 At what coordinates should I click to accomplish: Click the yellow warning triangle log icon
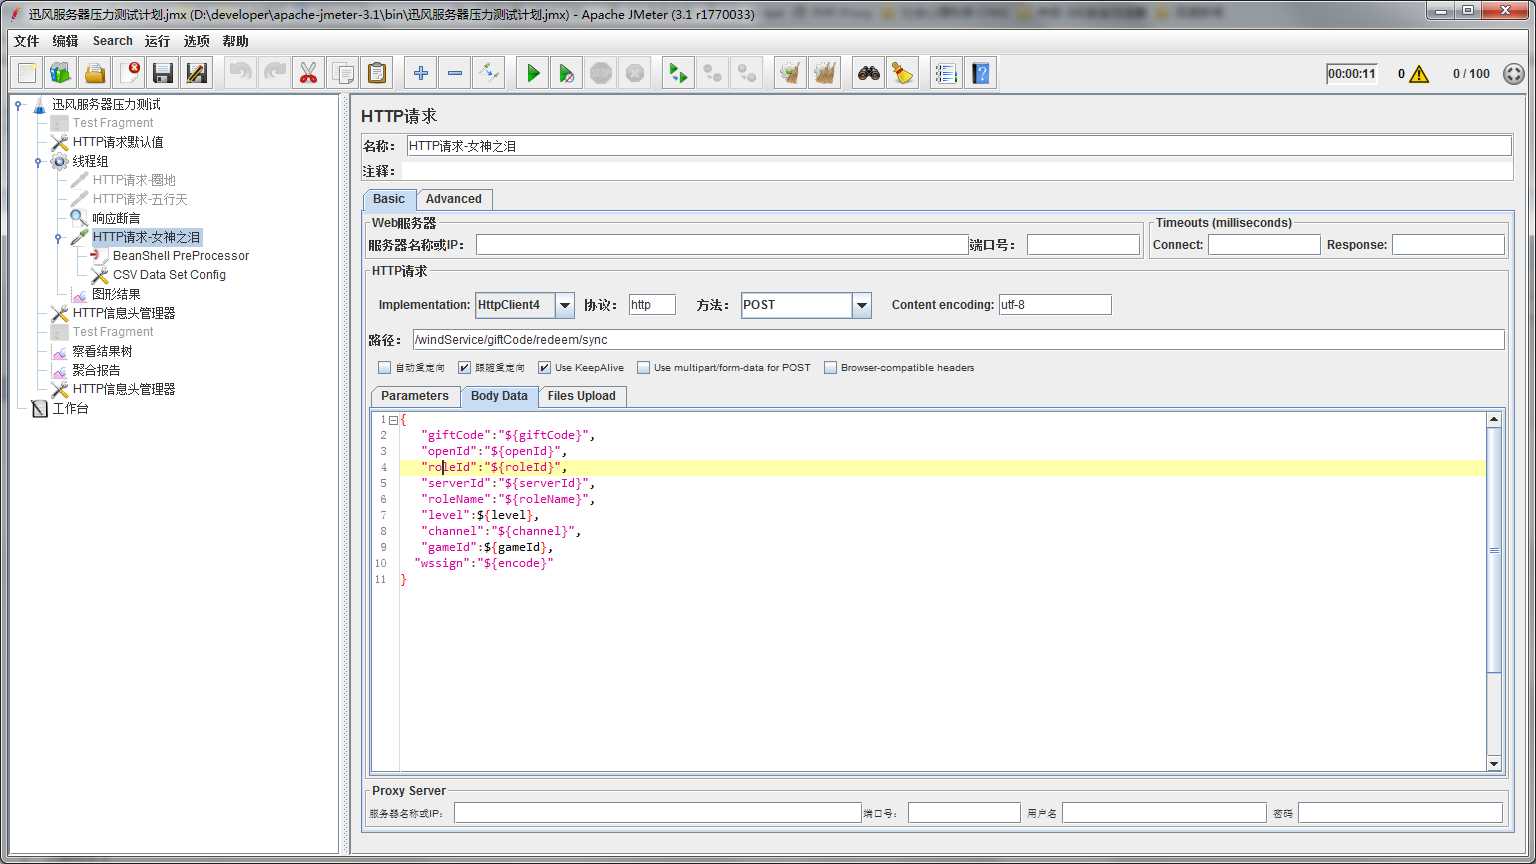(x=1419, y=74)
